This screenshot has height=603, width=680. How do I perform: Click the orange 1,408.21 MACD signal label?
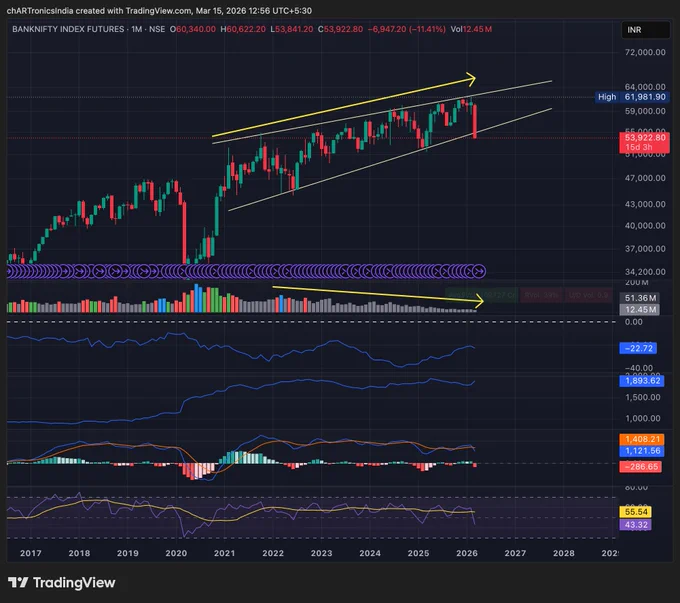click(642, 439)
